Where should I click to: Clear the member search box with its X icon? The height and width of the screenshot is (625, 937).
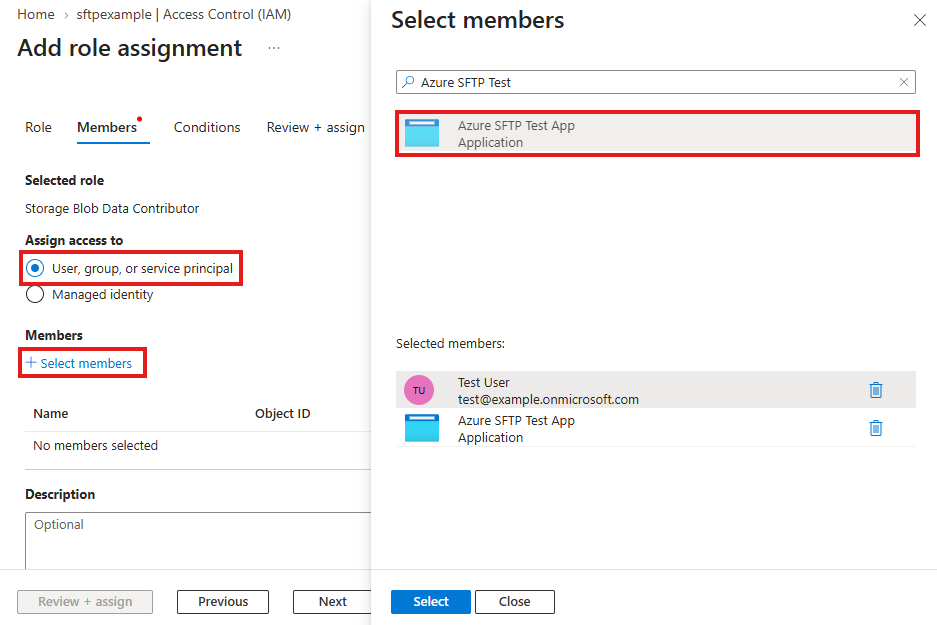pyautogui.click(x=904, y=82)
